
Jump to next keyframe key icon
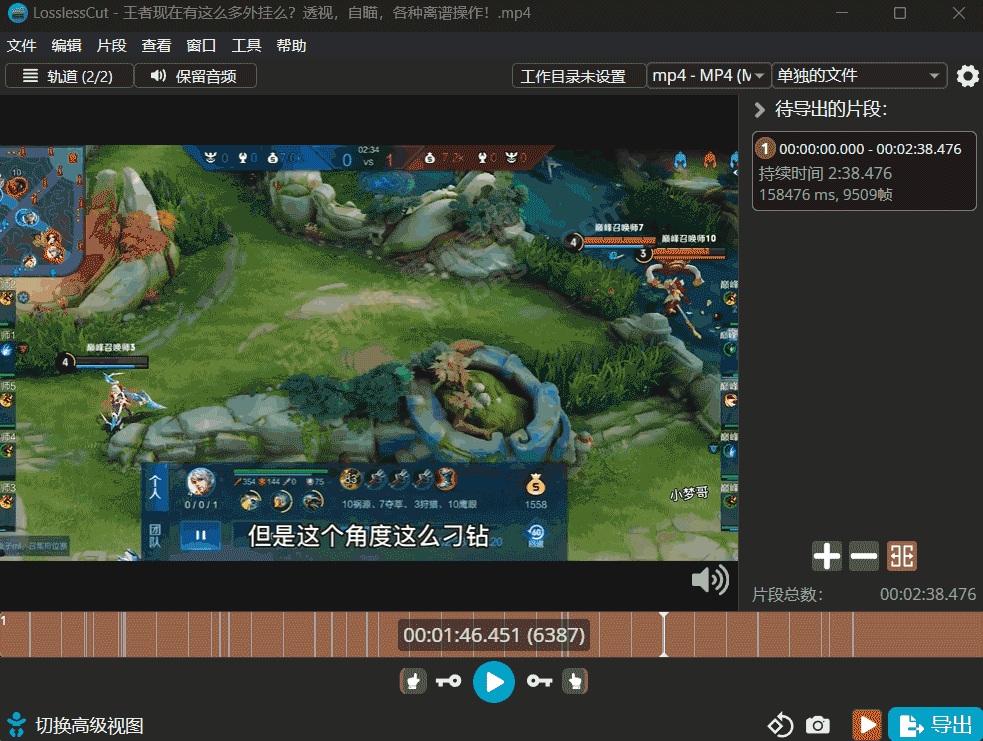click(539, 681)
